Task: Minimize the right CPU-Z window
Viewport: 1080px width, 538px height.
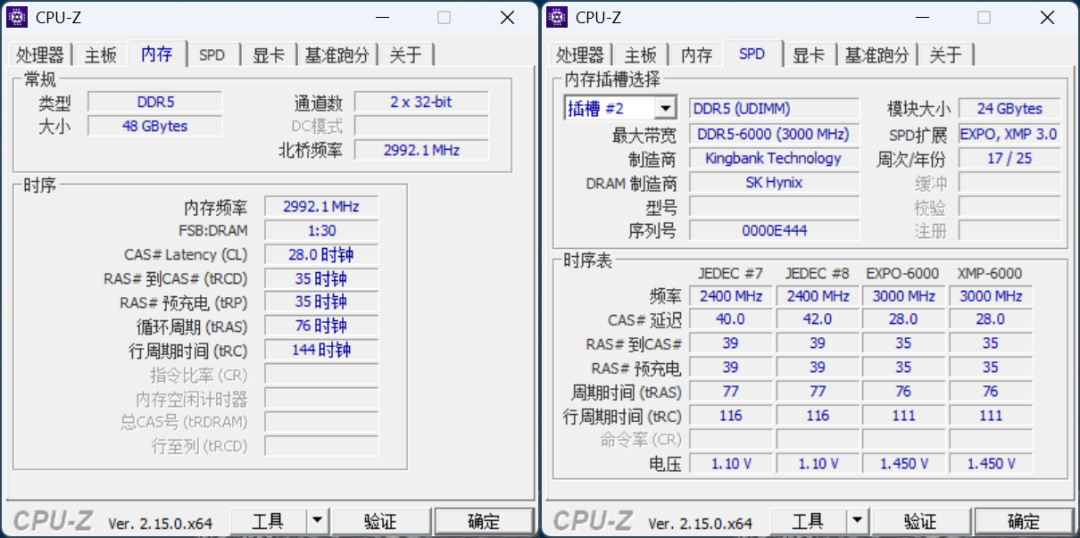Action: [x=921, y=18]
